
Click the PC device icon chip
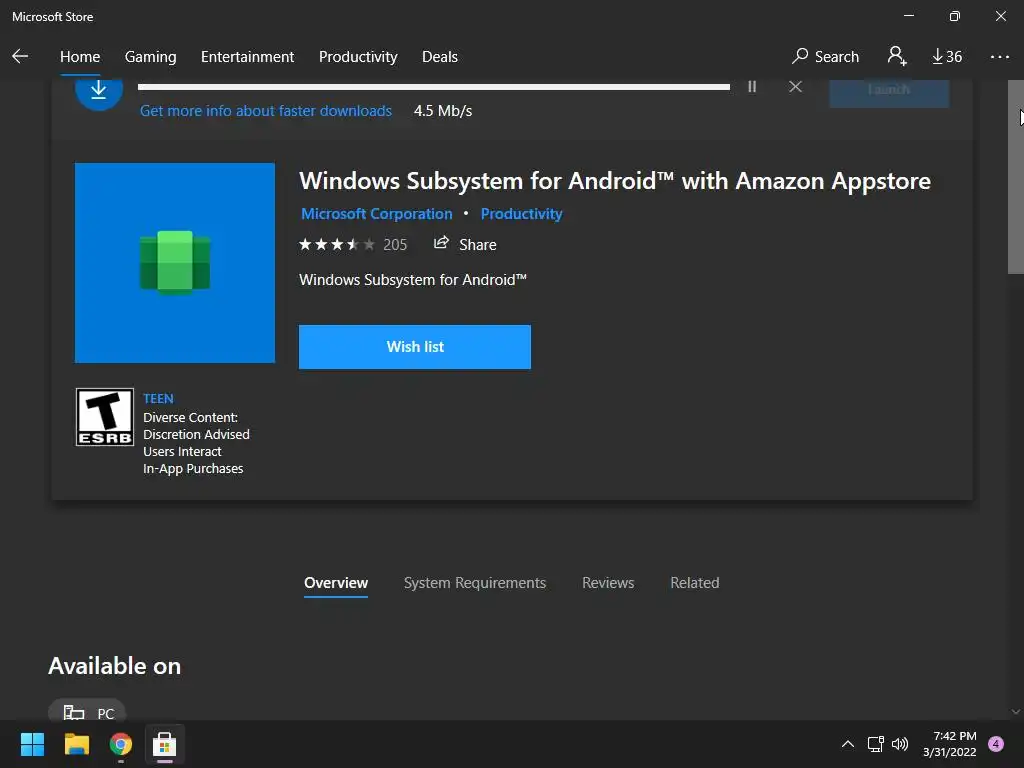(87, 712)
